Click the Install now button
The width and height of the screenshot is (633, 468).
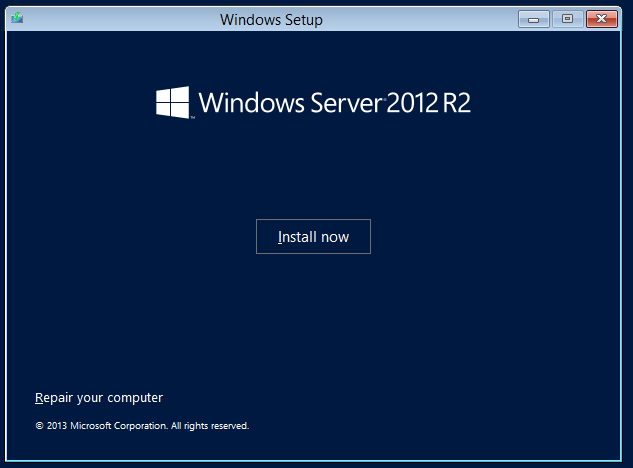point(313,237)
